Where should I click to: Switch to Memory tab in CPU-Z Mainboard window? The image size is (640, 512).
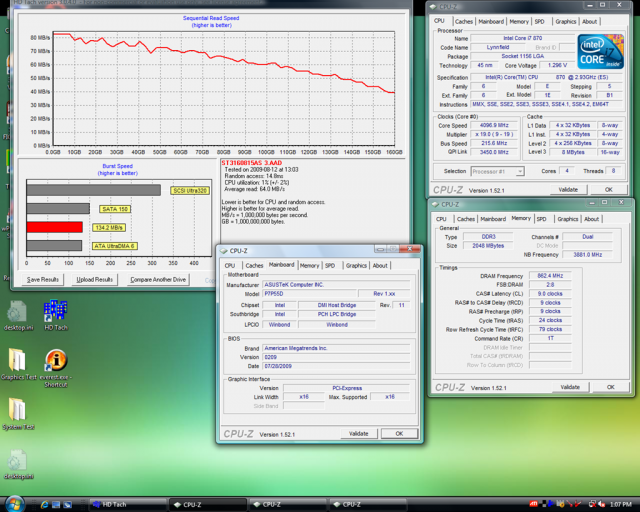pyautogui.click(x=309, y=265)
